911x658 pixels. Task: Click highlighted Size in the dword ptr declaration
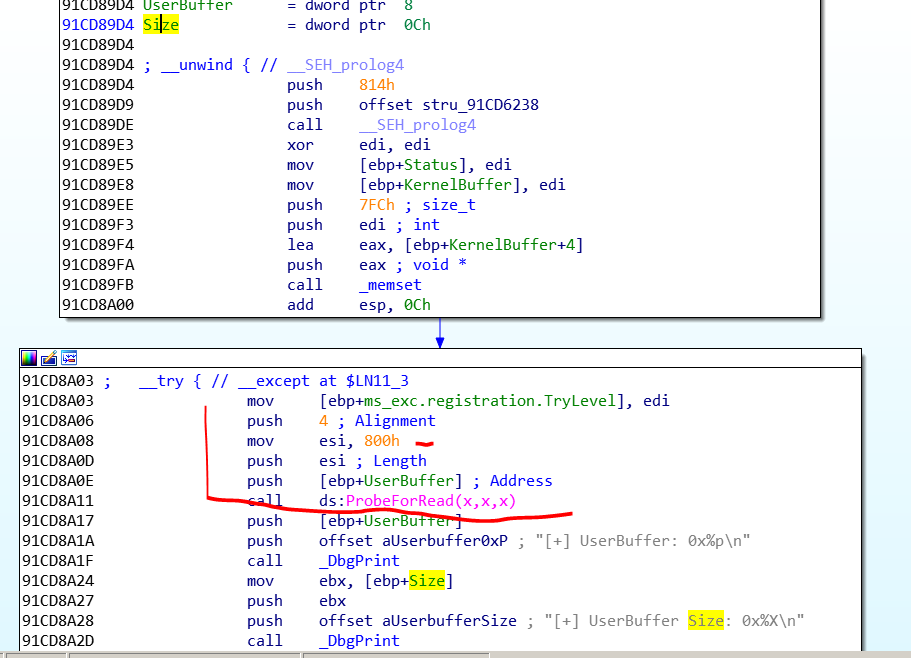click(161, 24)
